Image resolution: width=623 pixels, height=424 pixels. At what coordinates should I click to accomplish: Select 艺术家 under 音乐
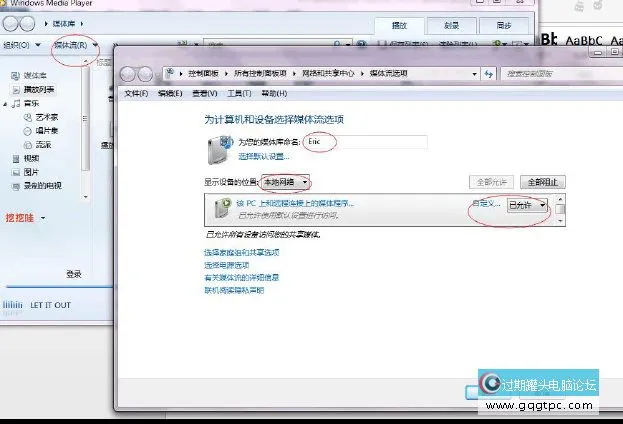coord(47,117)
